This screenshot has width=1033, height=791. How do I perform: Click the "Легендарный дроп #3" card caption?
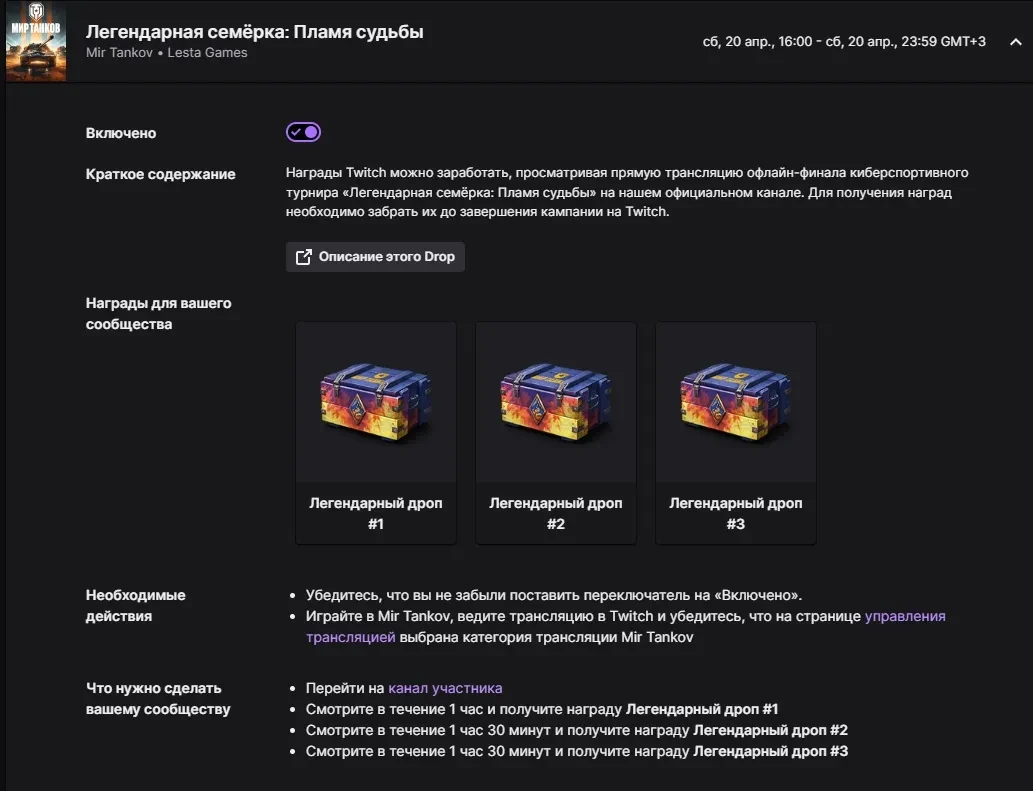pos(736,513)
